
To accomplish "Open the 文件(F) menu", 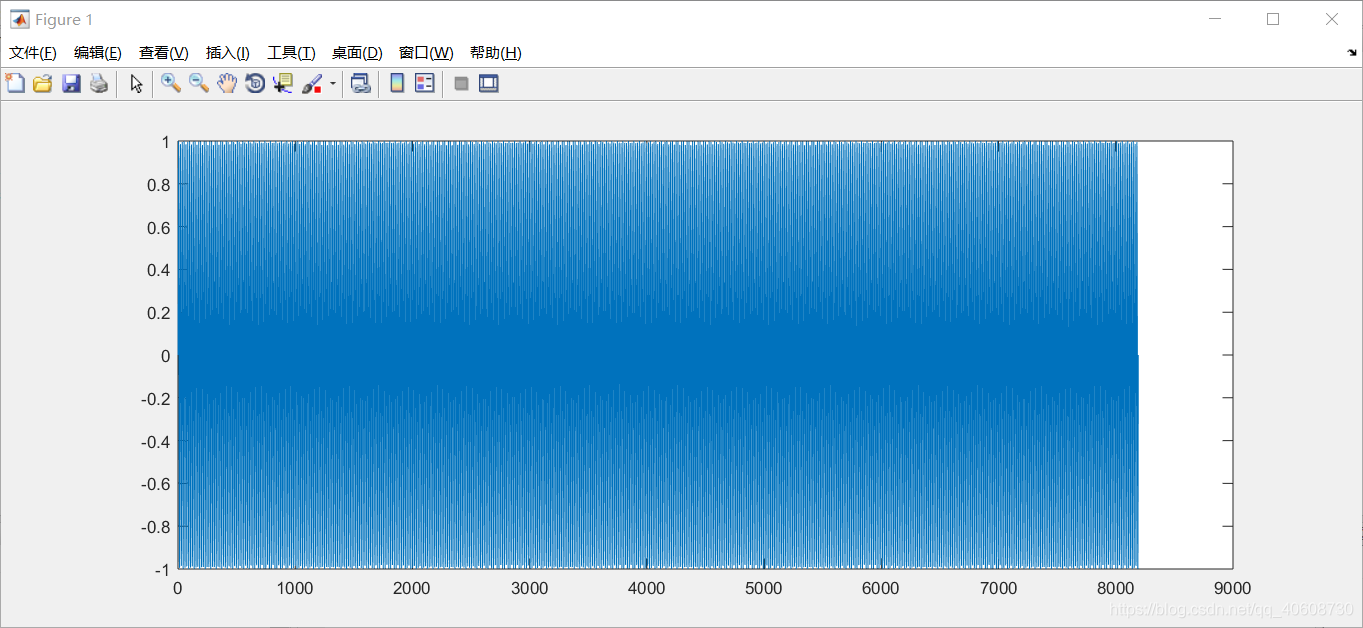I will click(33, 53).
